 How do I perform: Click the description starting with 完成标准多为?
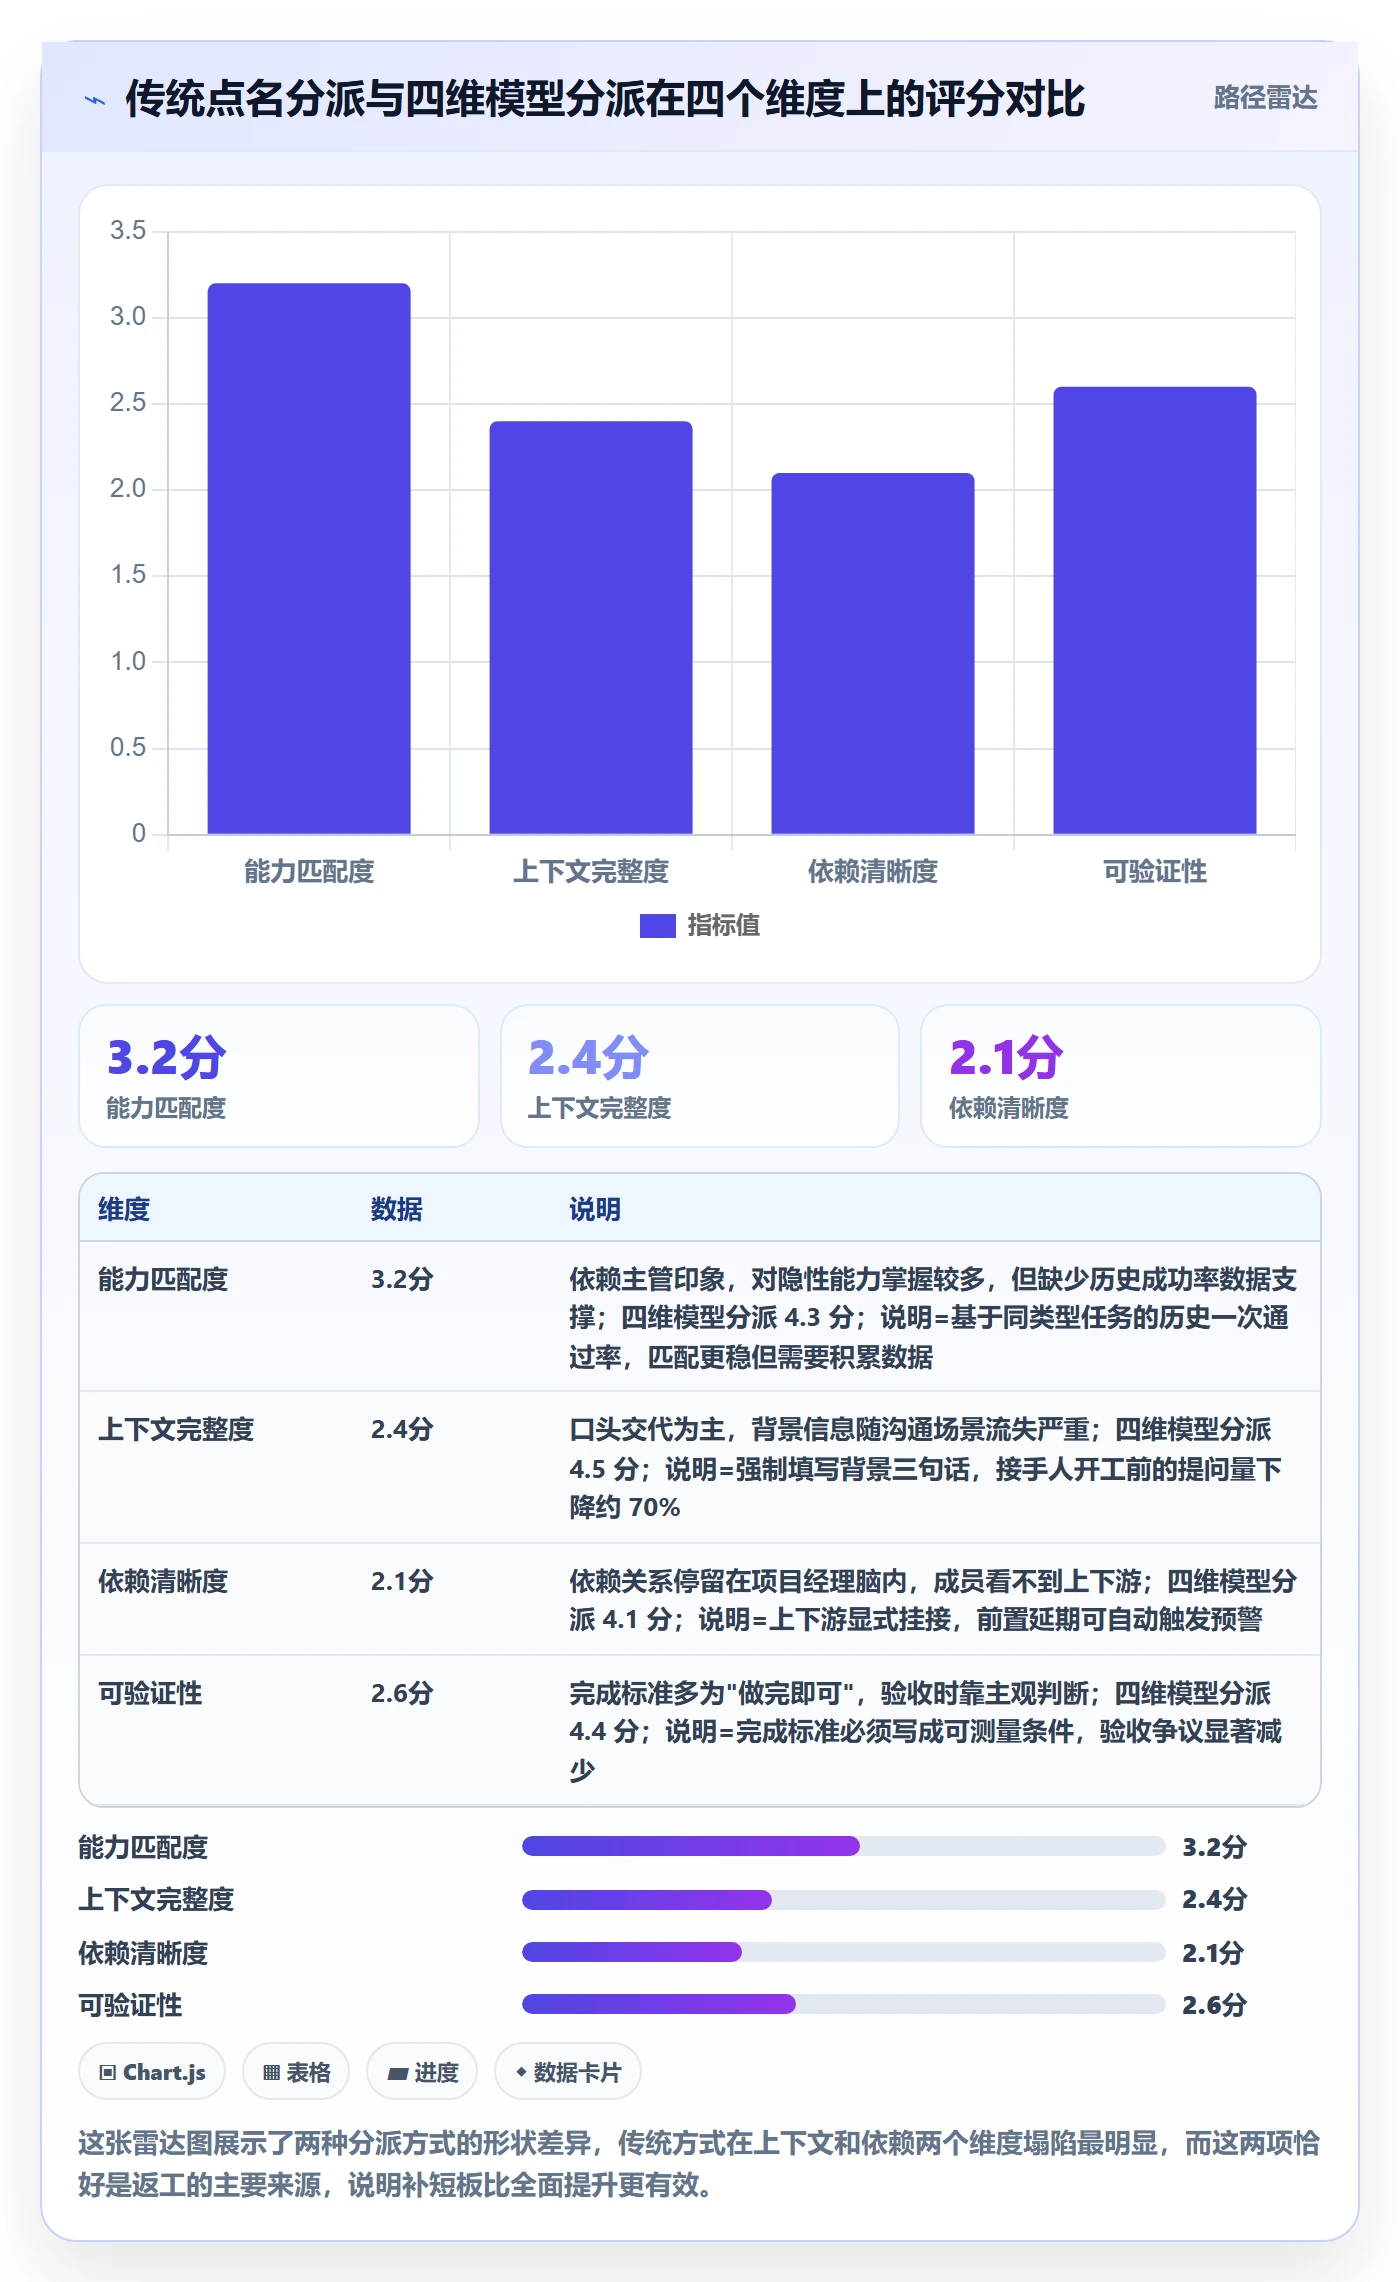tap(926, 1731)
